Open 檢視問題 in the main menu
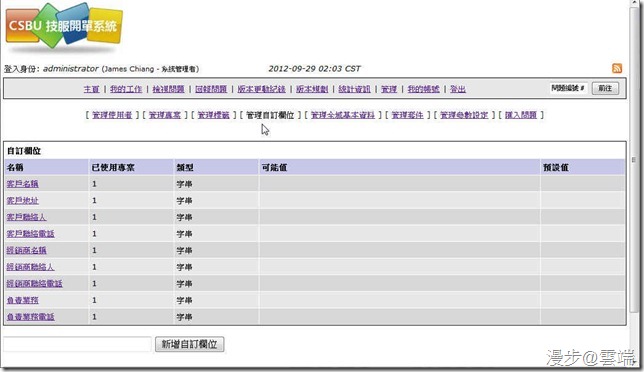Screen dimensions: 644x372 coord(168,89)
